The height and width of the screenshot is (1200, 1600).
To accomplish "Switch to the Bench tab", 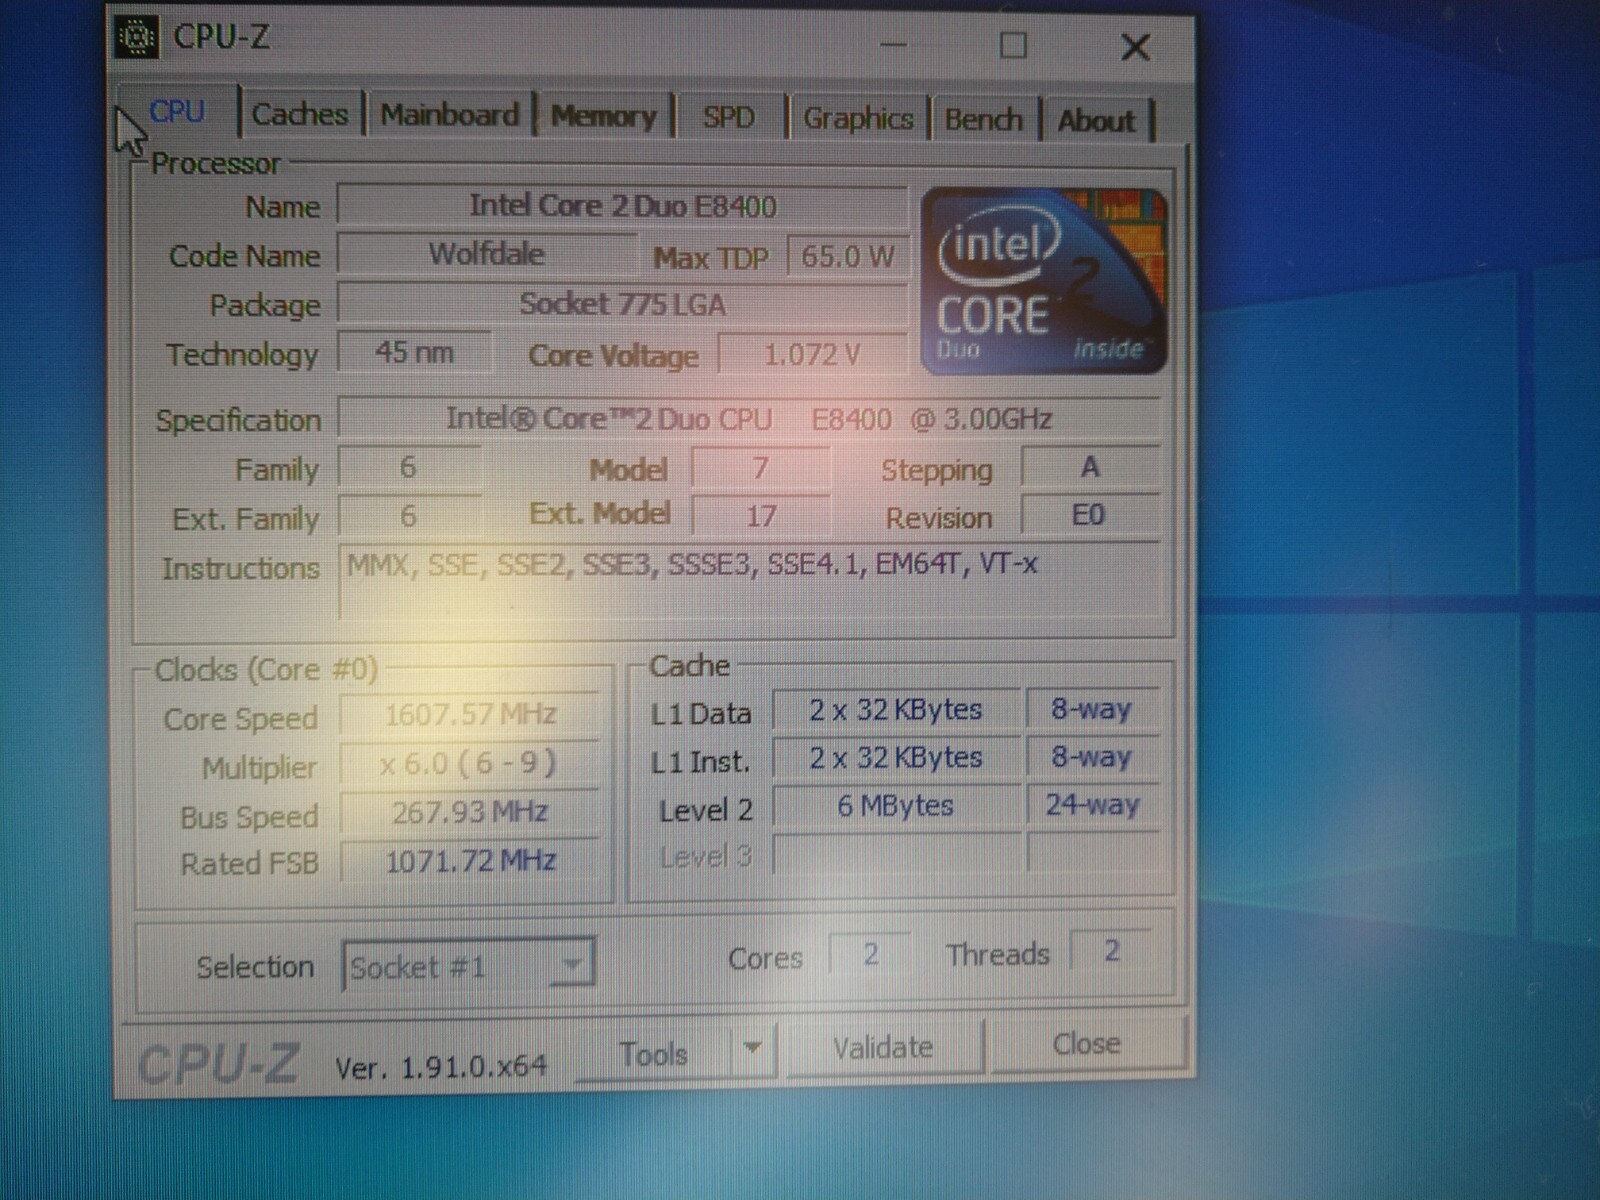I will 984,120.
